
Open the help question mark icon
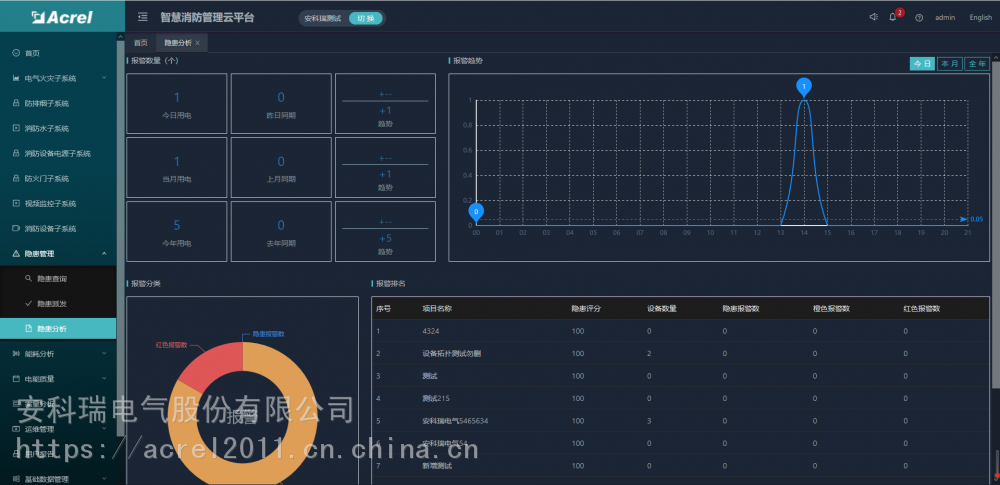click(918, 18)
